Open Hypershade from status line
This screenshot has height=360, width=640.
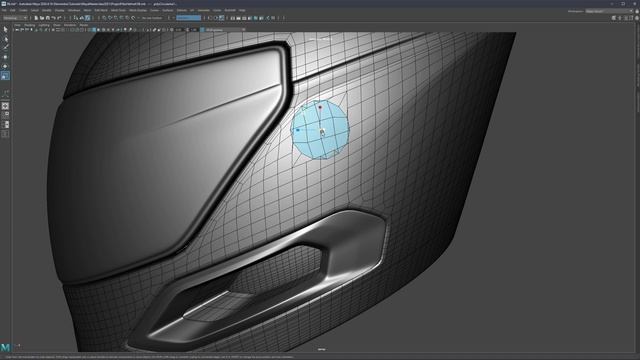(256, 18)
